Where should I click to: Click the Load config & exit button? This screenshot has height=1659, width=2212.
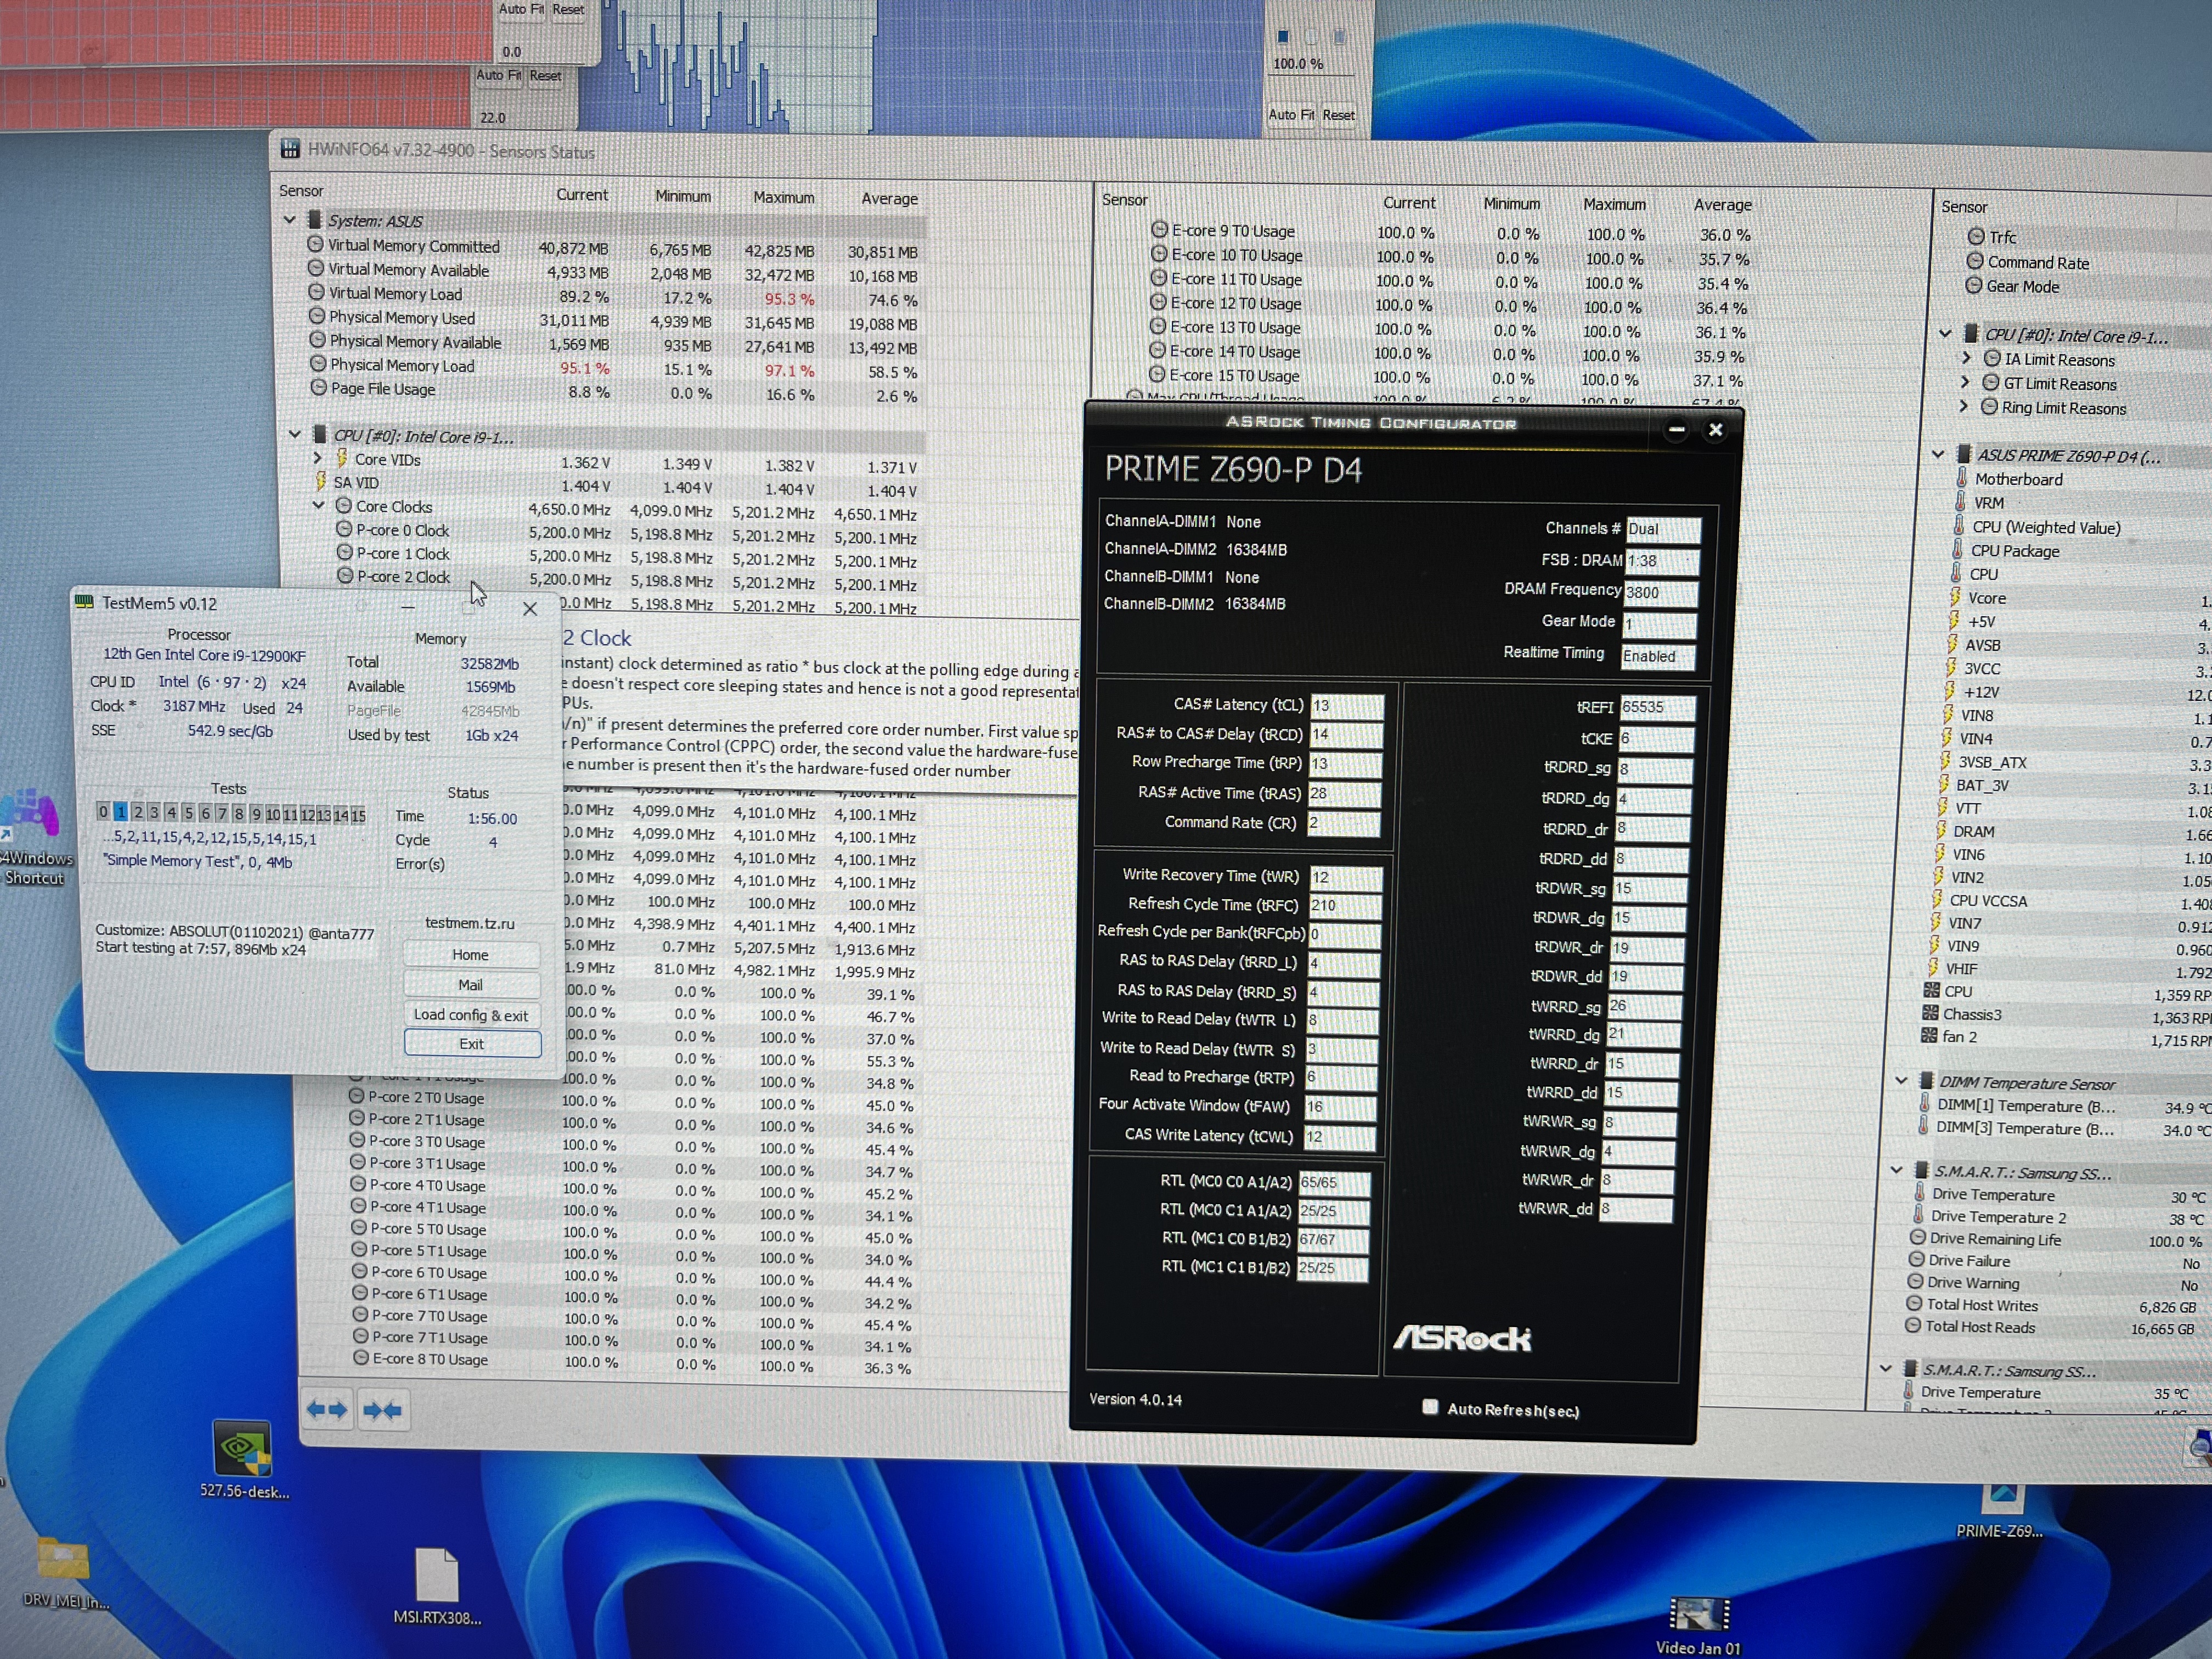click(x=471, y=1015)
